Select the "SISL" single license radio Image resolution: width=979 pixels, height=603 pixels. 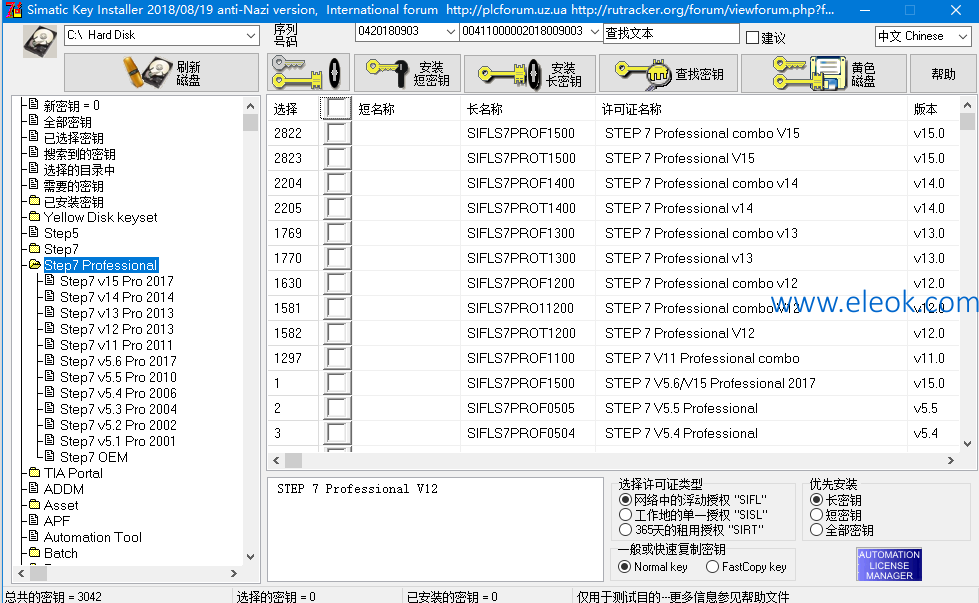(625, 515)
